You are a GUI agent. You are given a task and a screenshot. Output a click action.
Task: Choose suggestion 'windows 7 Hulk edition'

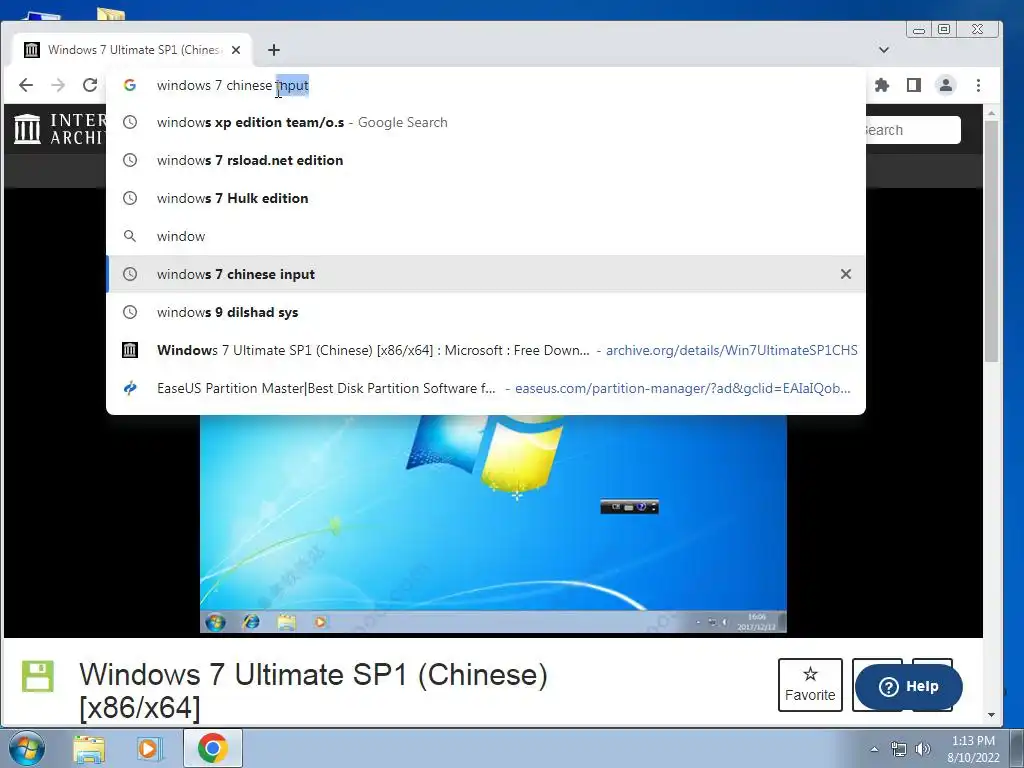coord(486,198)
